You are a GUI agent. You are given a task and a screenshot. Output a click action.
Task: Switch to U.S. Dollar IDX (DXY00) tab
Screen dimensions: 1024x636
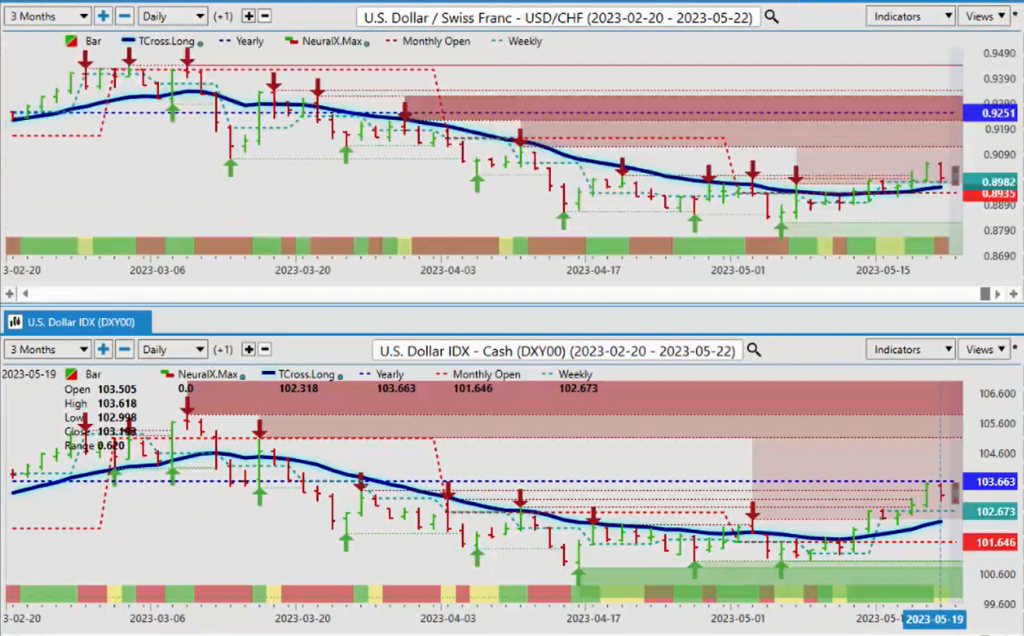pos(78,322)
